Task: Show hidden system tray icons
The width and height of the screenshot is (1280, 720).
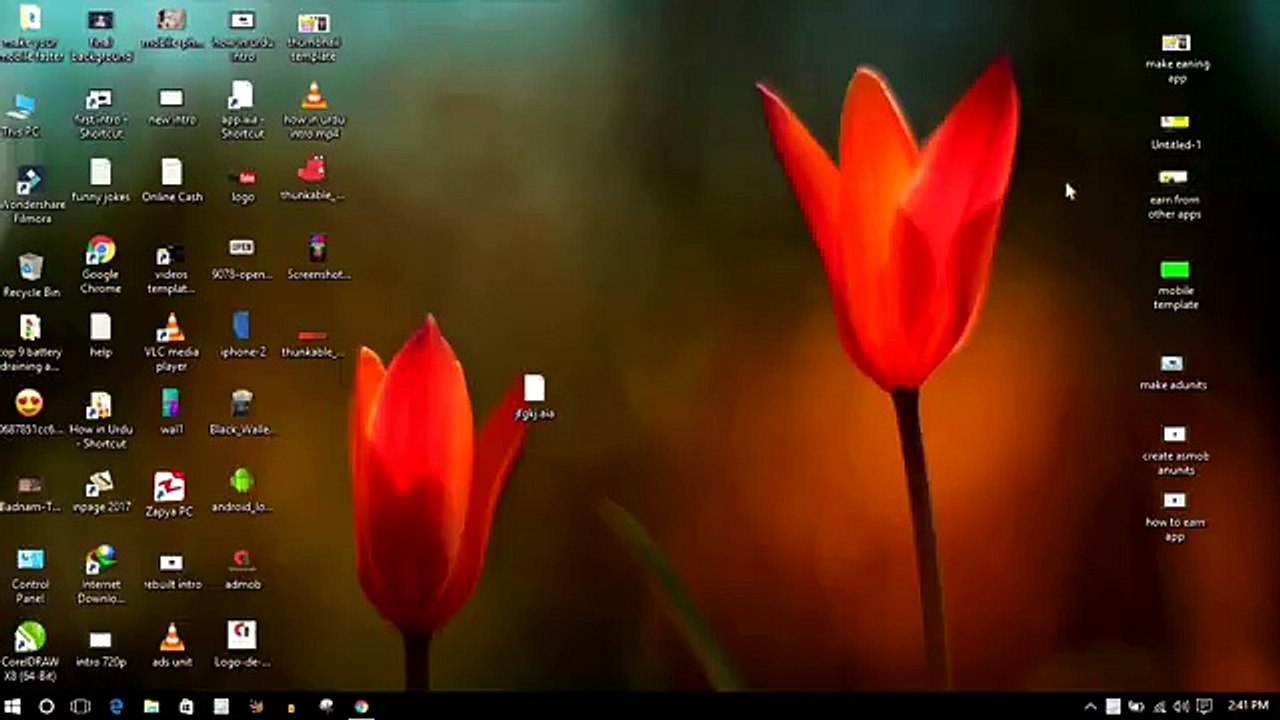Action: (1090, 707)
